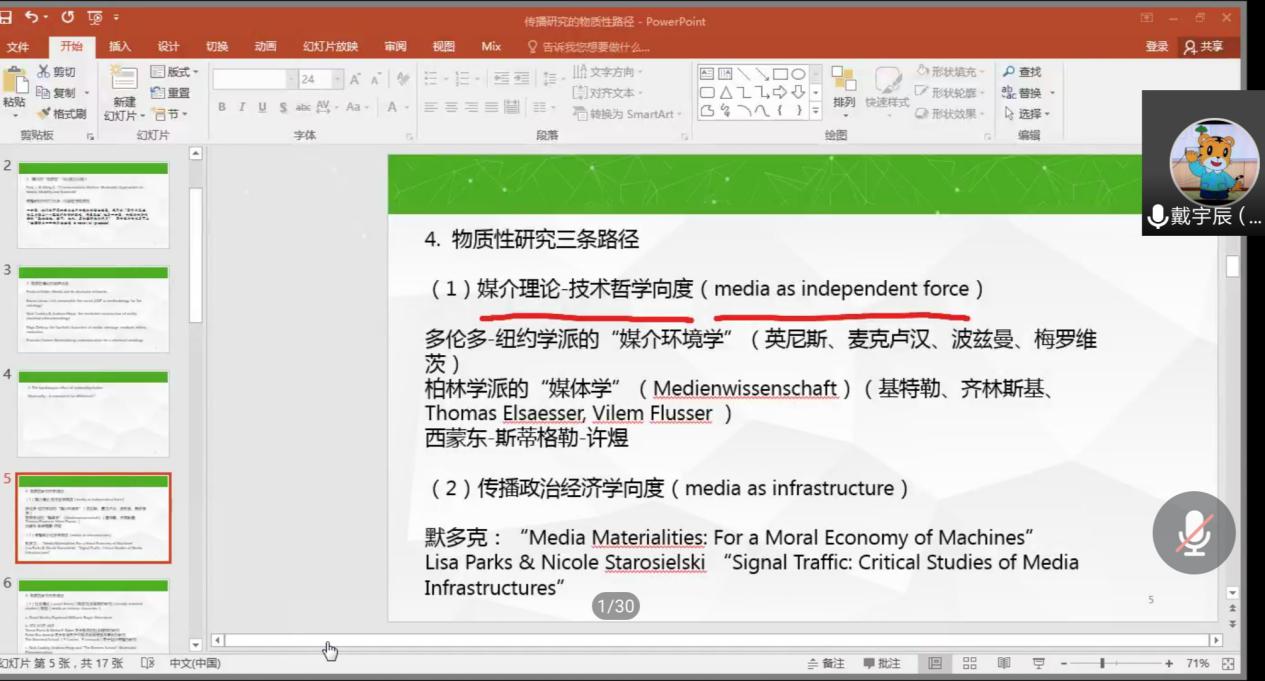Viewport: 1265px width, 681px height.
Task: Select the oval shape in shapes gallery
Action: 798,74
